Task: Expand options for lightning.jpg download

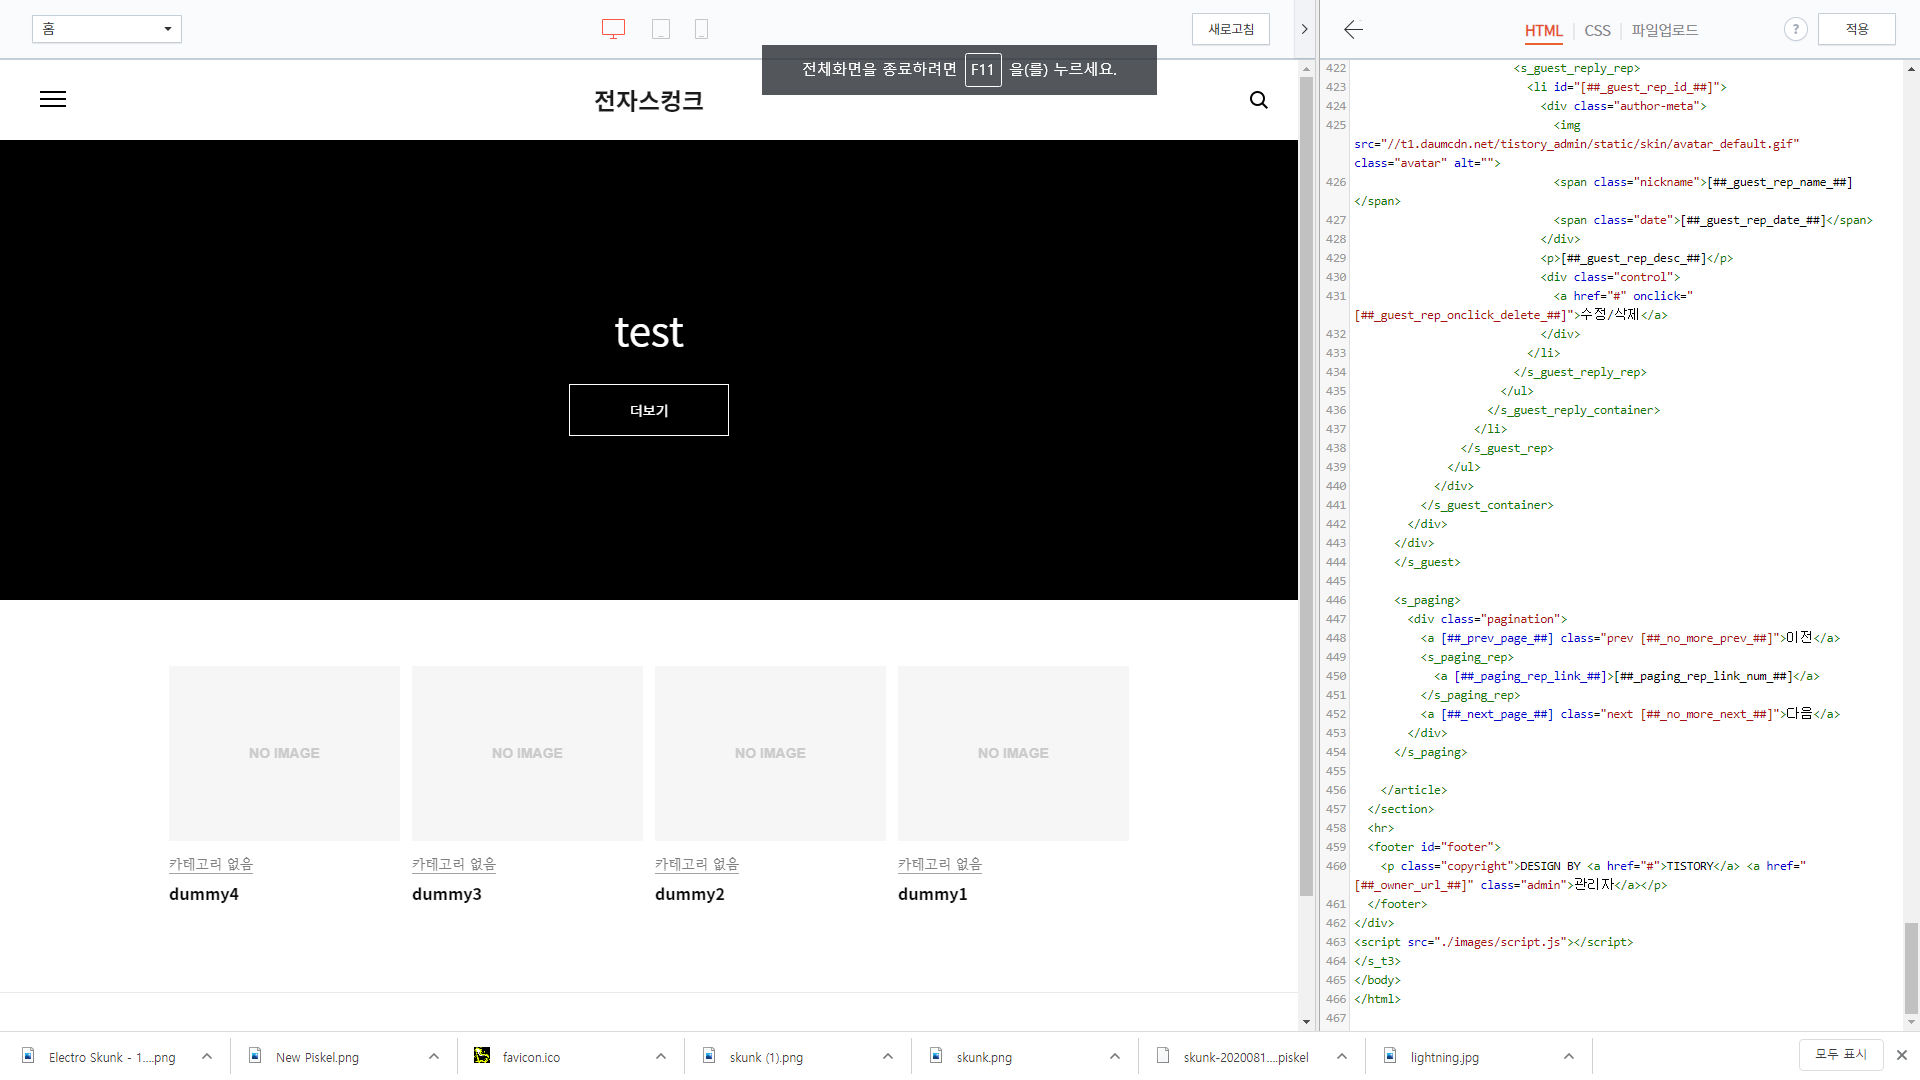Action: coord(1569,1056)
